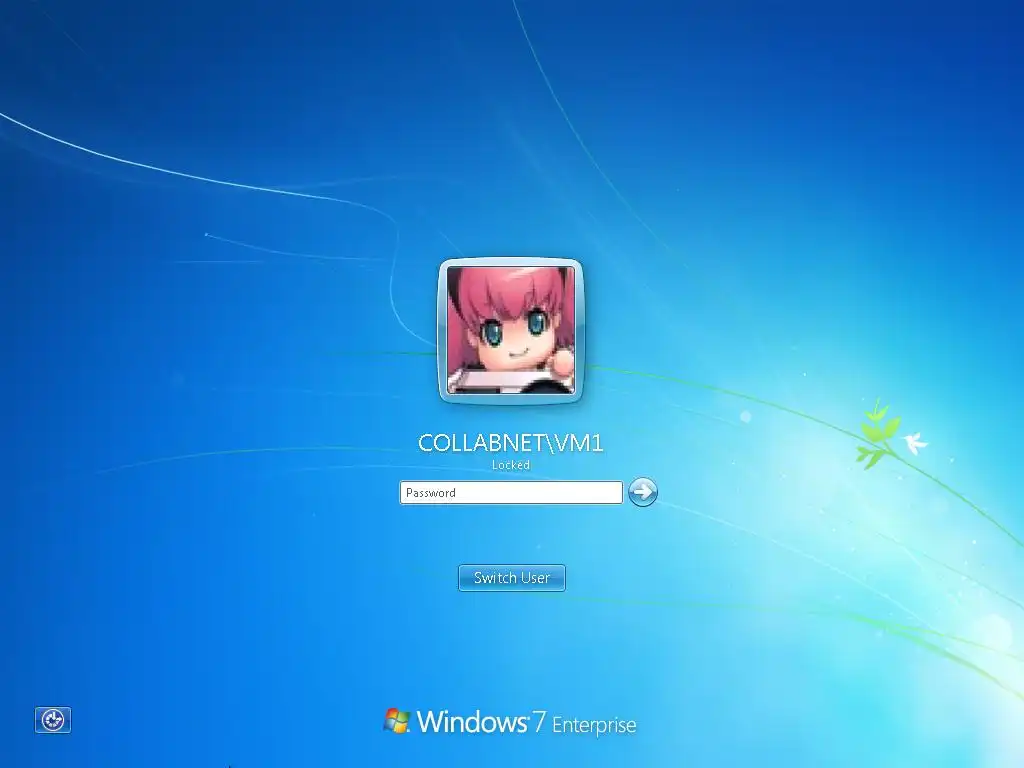The height and width of the screenshot is (768, 1024).
Task: Select the COLLABNET\VM1 account picture
Action: [x=511, y=330]
